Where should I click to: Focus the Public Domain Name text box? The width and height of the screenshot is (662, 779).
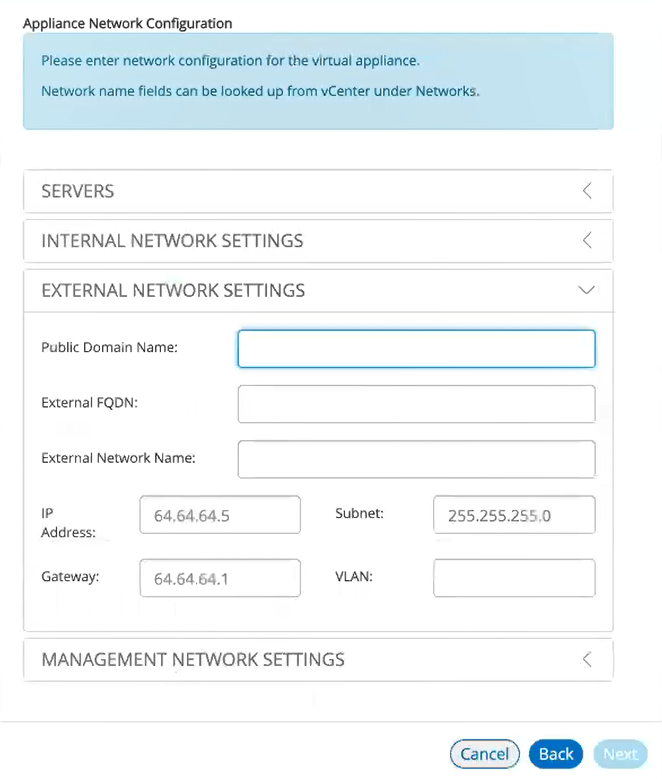click(x=416, y=349)
